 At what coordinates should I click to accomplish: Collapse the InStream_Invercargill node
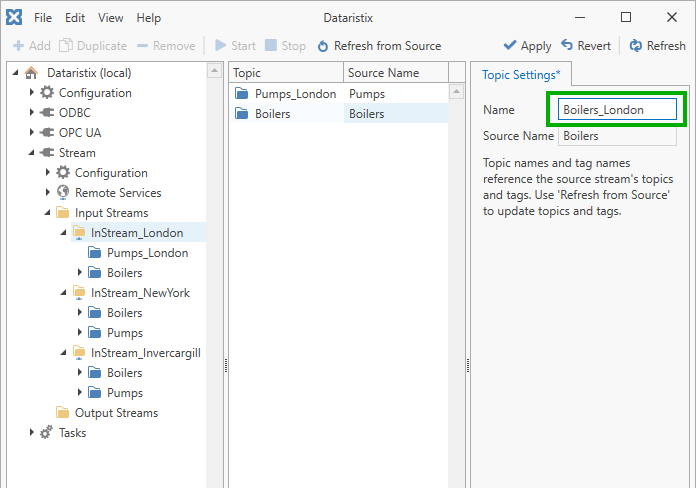tap(63, 352)
